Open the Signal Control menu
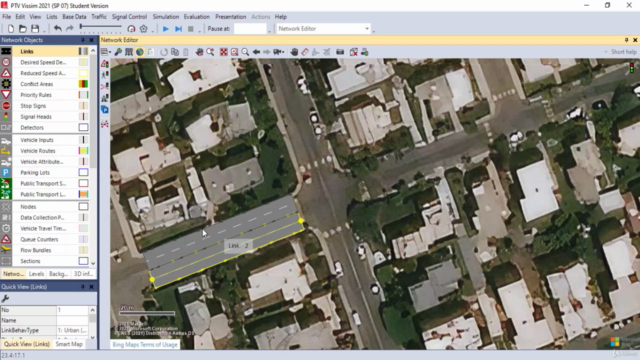This screenshot has height=360, width=640. click(x=129, y=17)
